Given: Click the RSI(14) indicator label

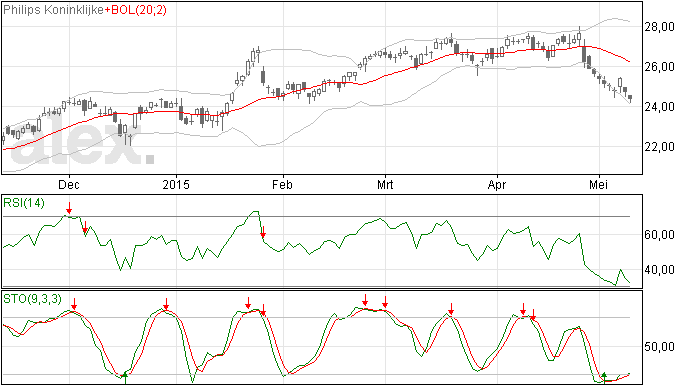Looking at the screenshot, I should tap(24, 203).
